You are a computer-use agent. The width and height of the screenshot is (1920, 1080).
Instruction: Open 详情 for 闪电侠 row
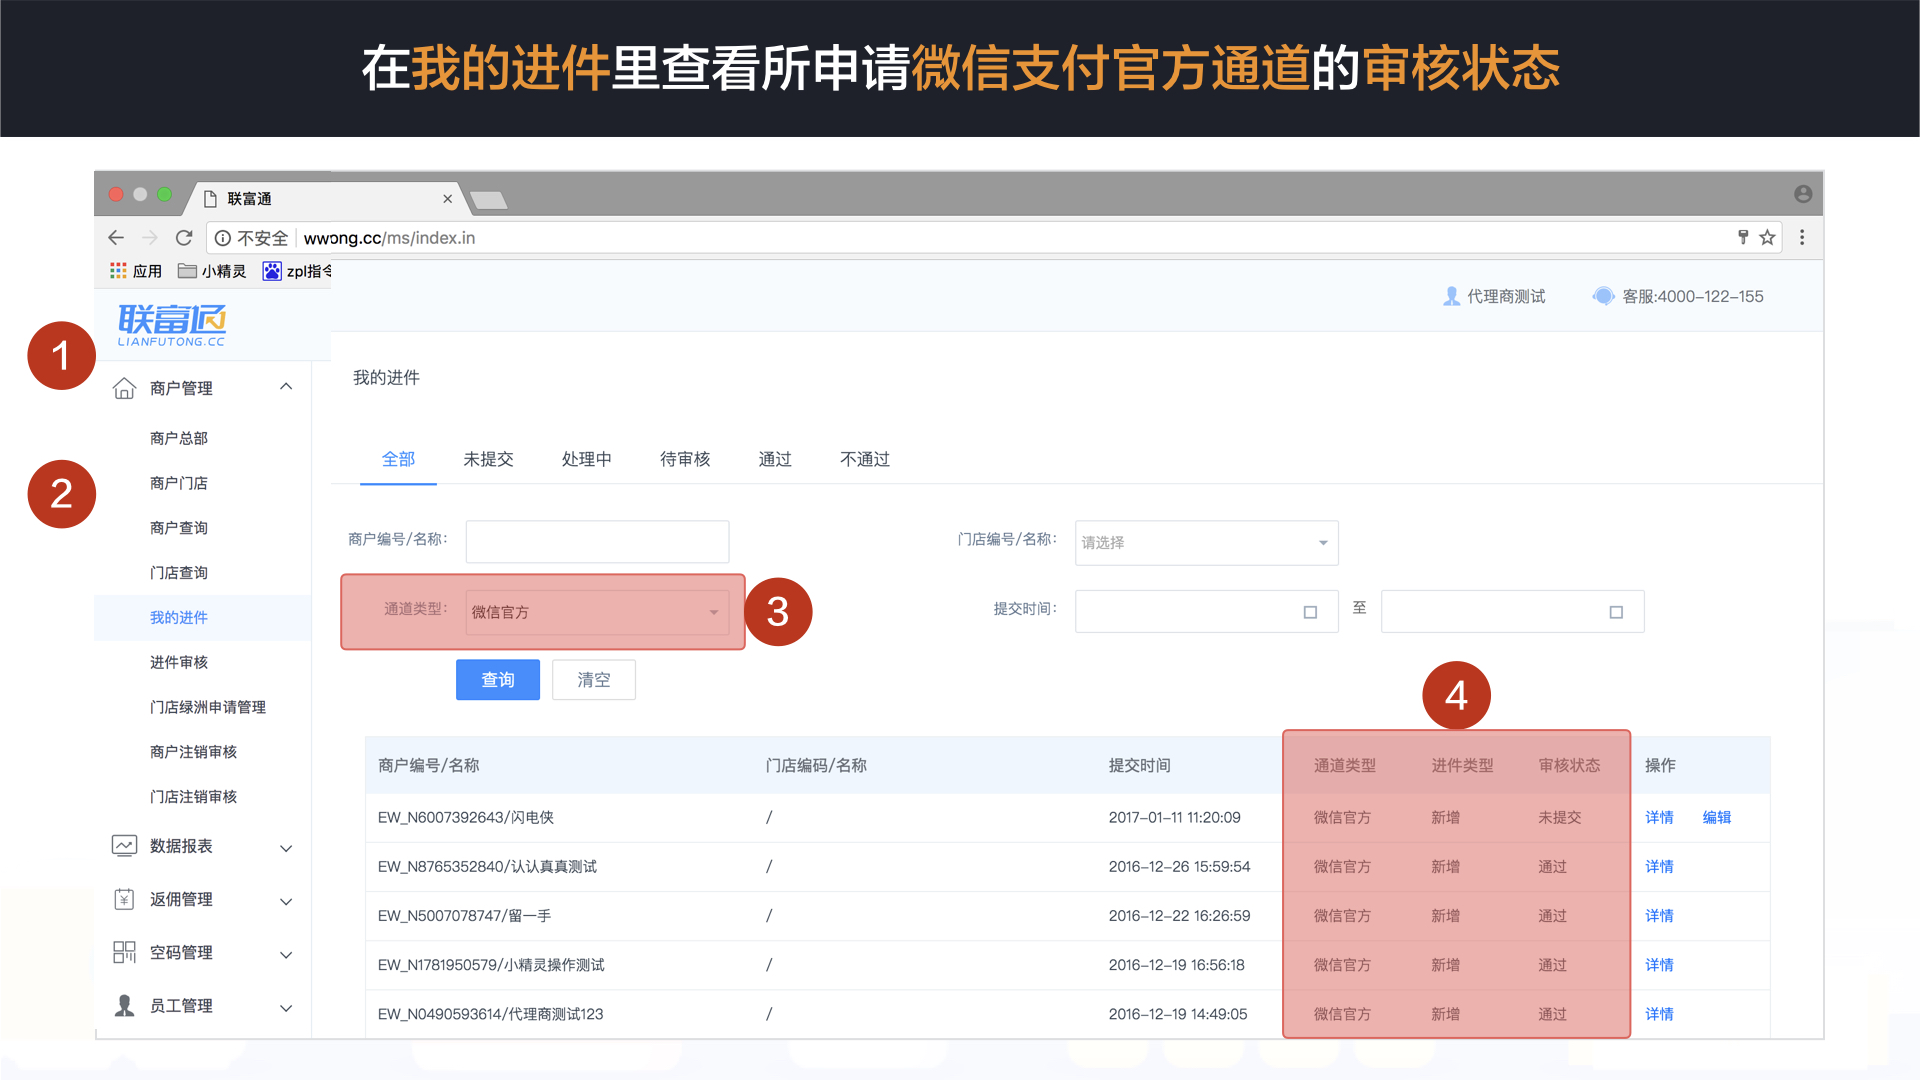[x=1659, y=817]
